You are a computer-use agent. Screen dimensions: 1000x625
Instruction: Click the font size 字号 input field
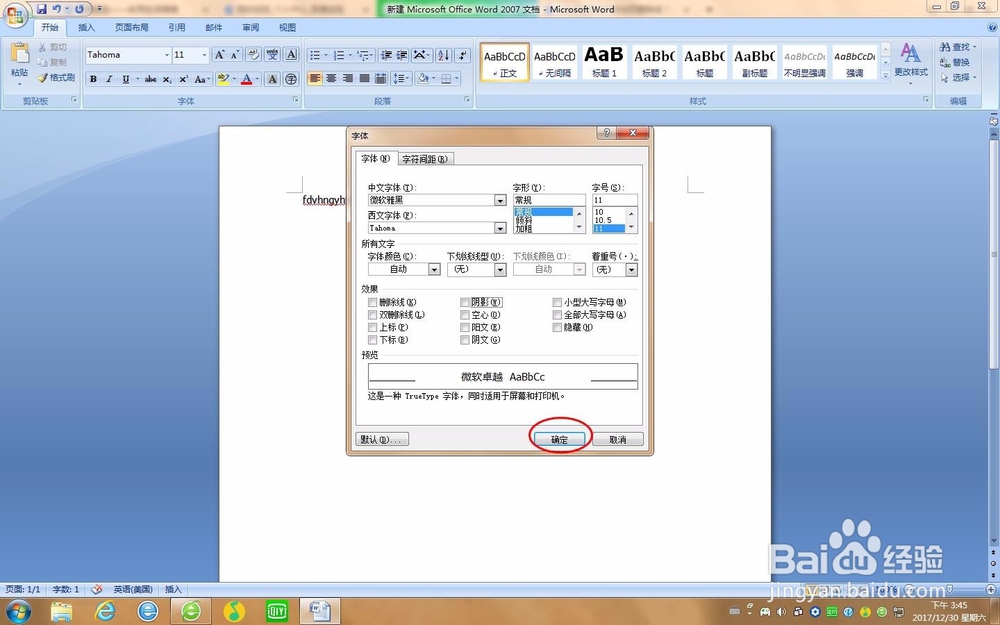tap(614, 200)
